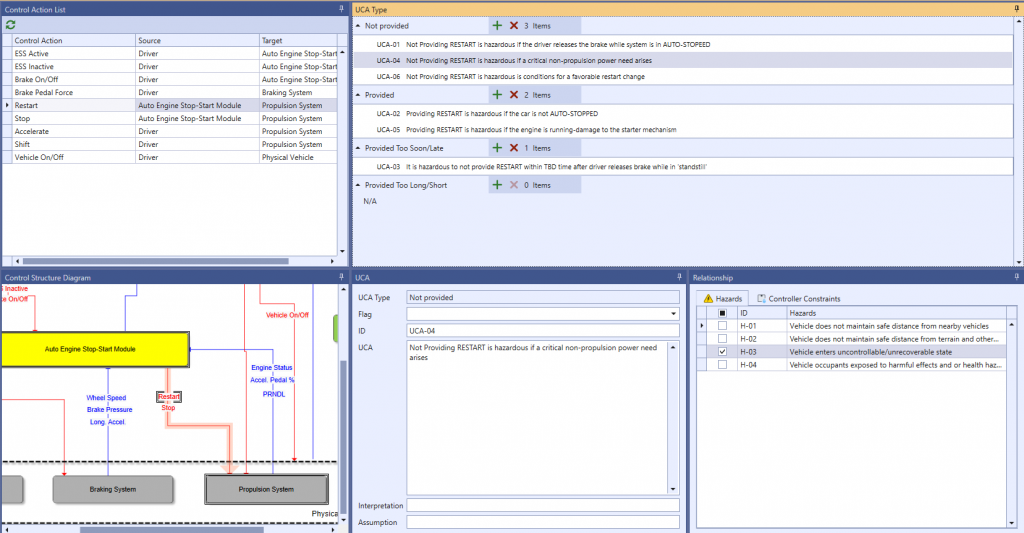Collapse the Provided group
Viewport: 1024px width, 533px height.
tap(358, 95)
